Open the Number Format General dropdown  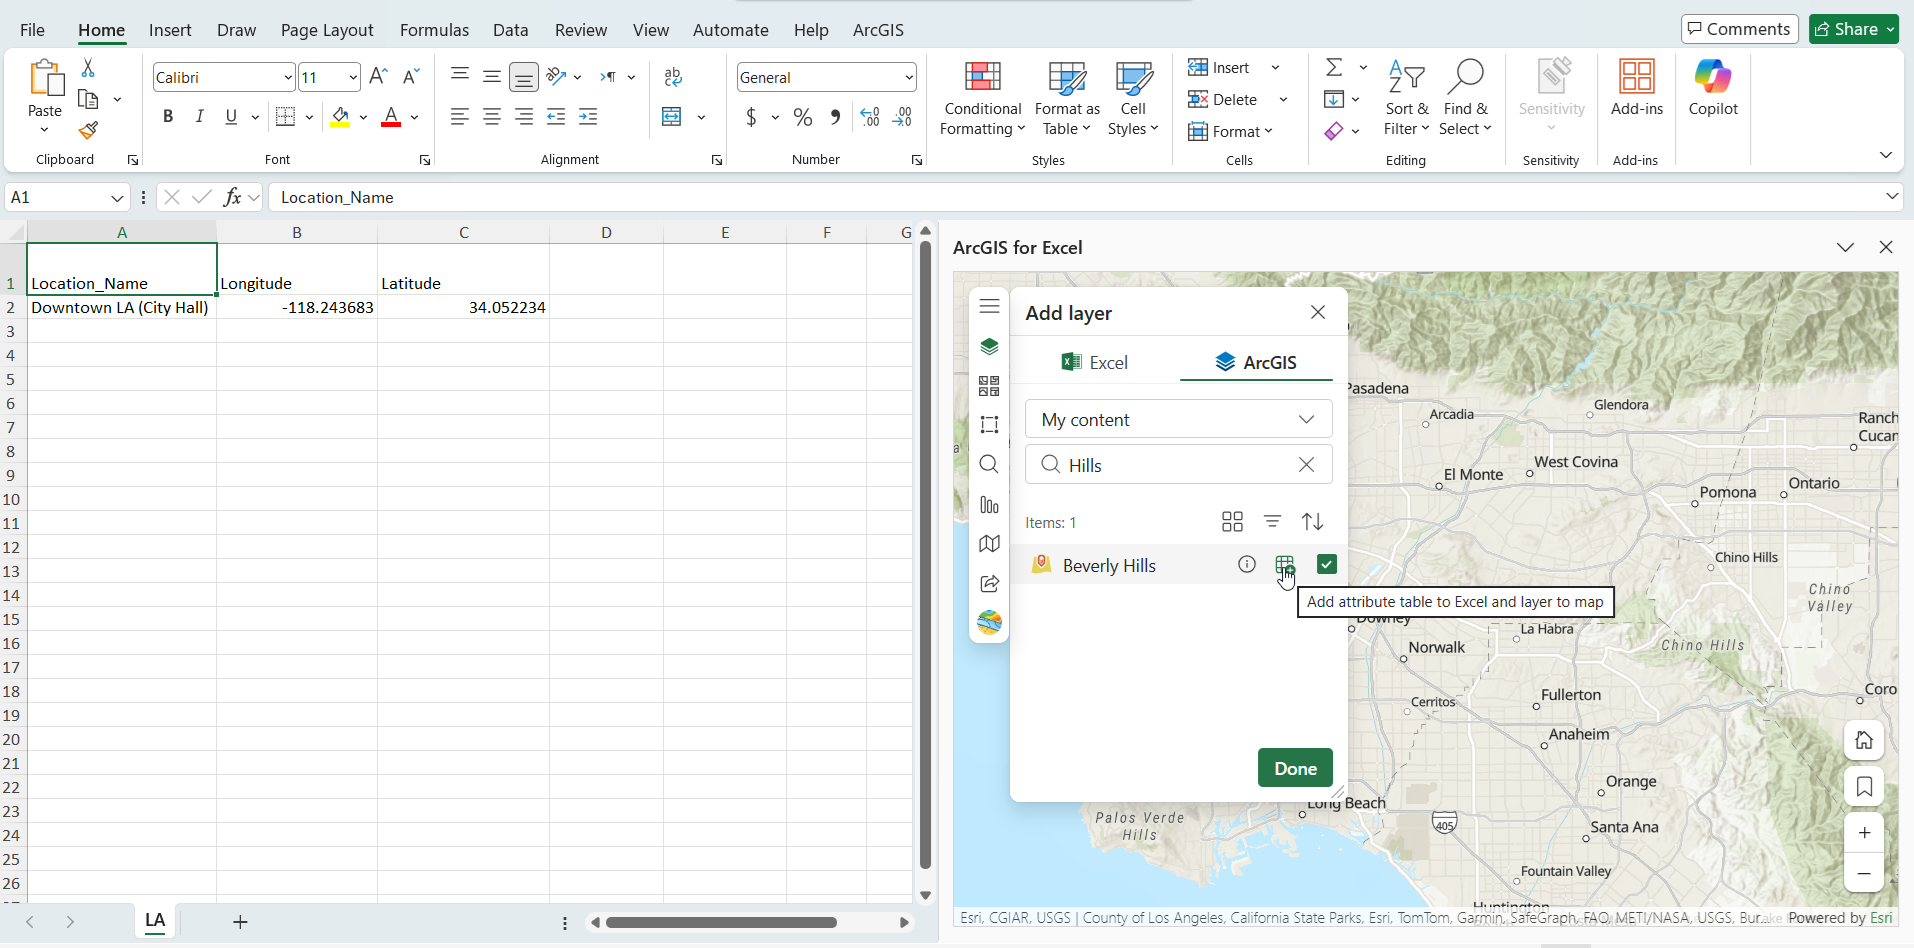908,78
